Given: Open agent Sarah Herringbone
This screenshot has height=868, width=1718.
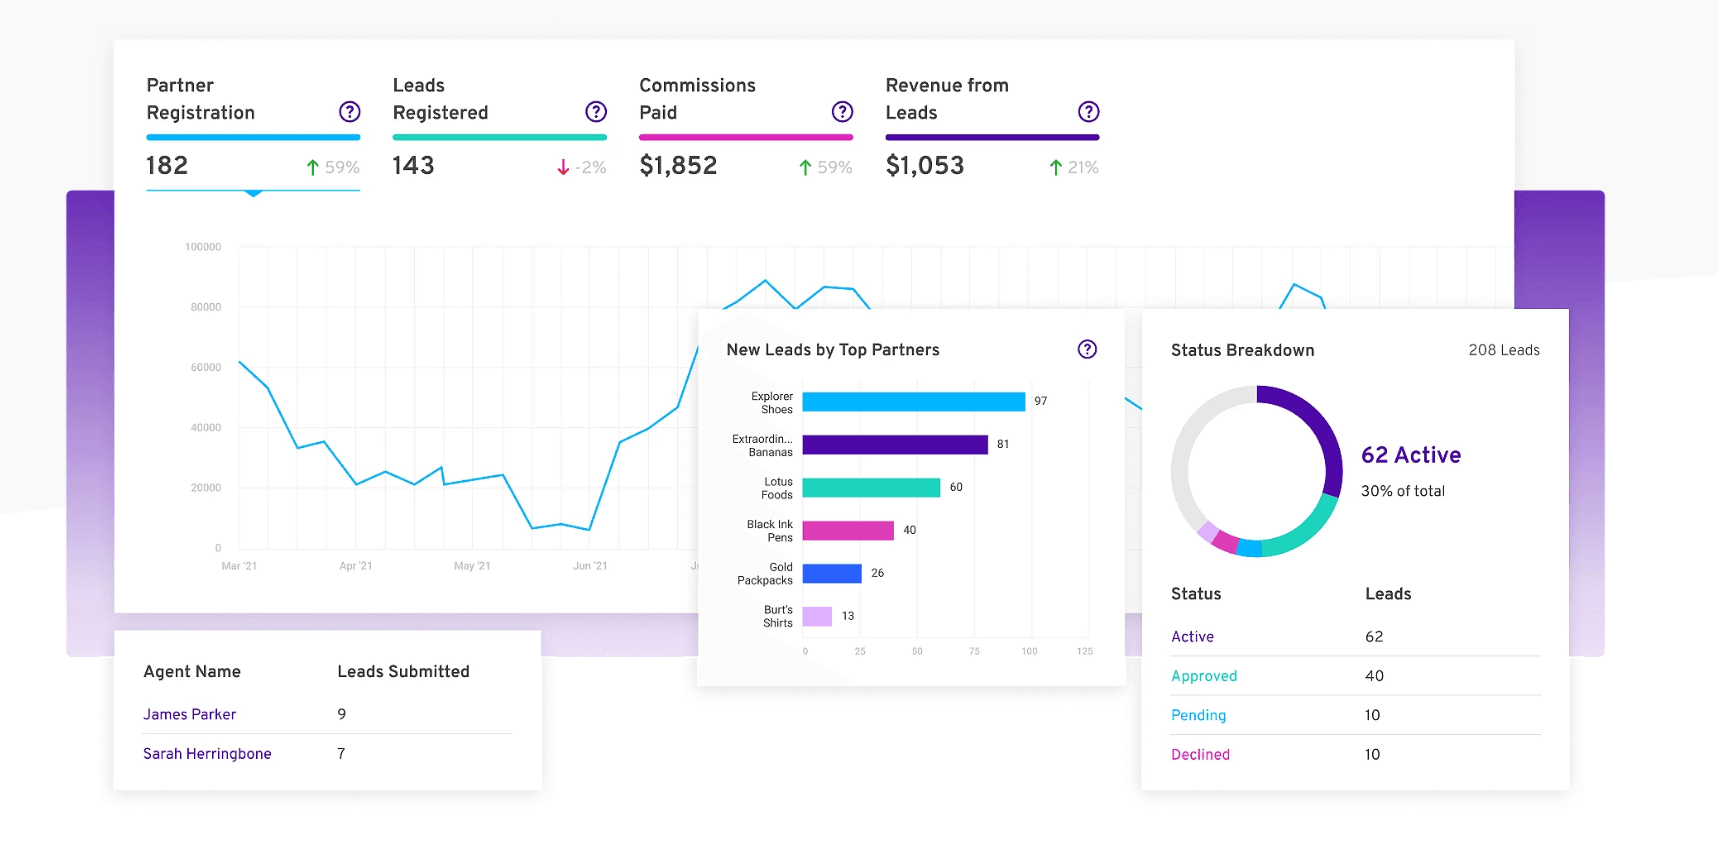Looking at the screenshot, I should 207,754.
